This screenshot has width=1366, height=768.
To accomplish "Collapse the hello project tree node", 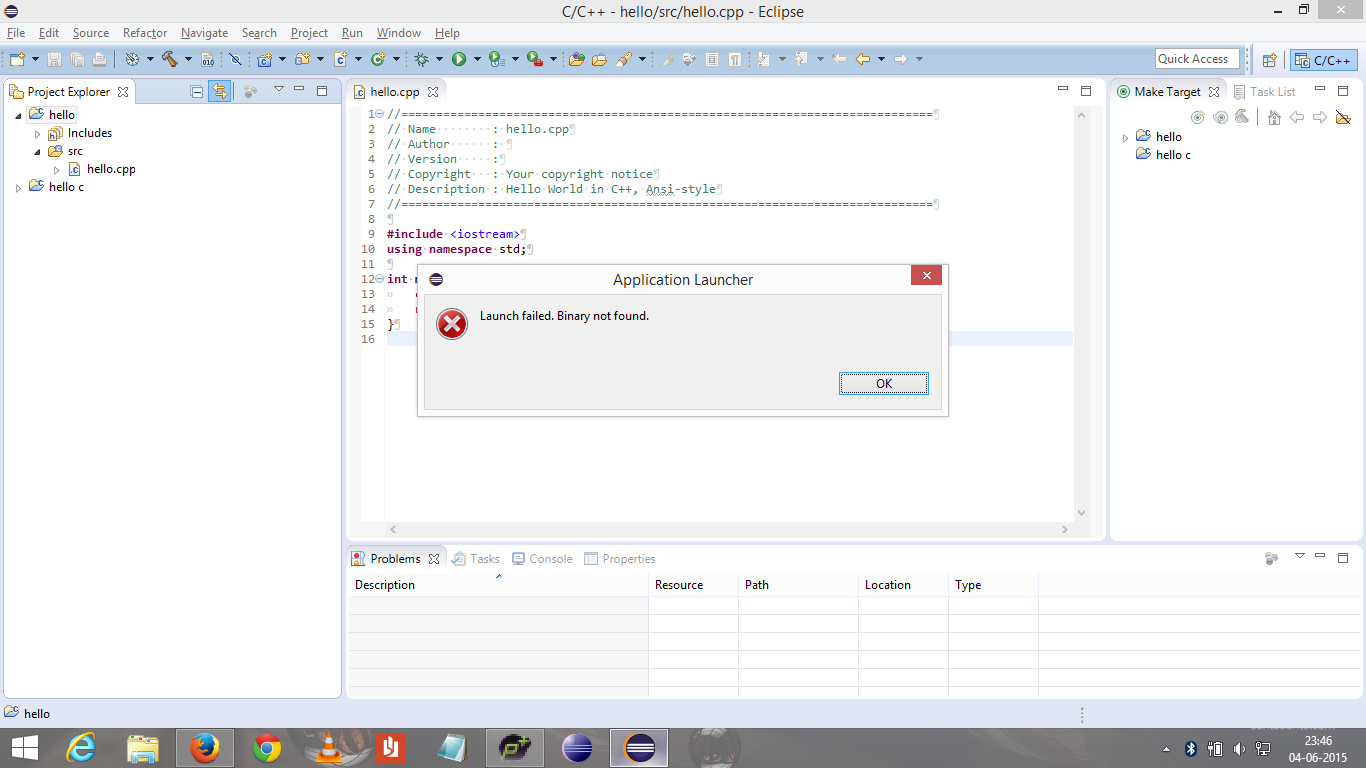I will (18, 115).
